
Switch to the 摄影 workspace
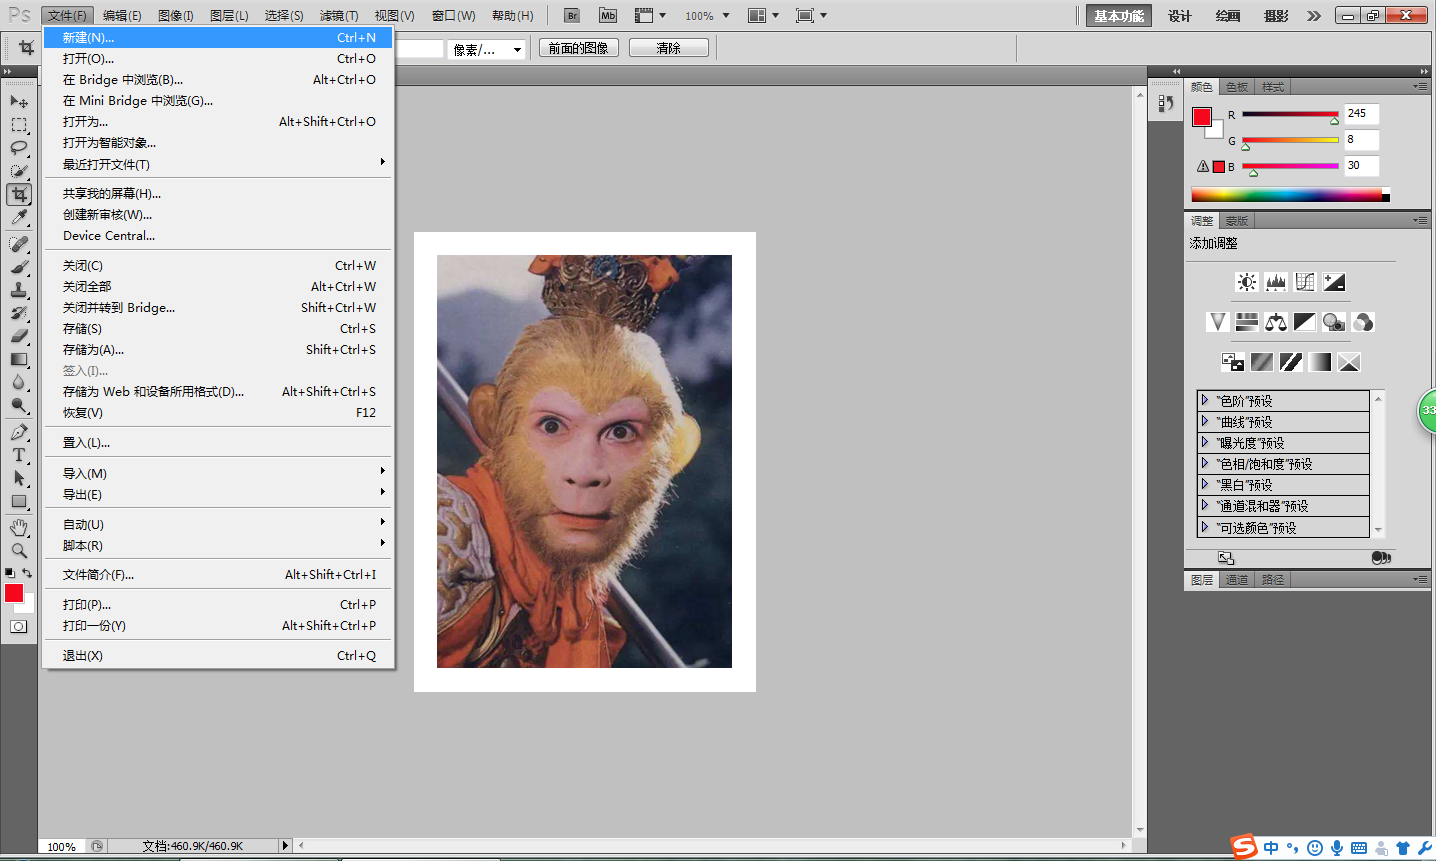pyautogui.click(x=1276, y=16)
